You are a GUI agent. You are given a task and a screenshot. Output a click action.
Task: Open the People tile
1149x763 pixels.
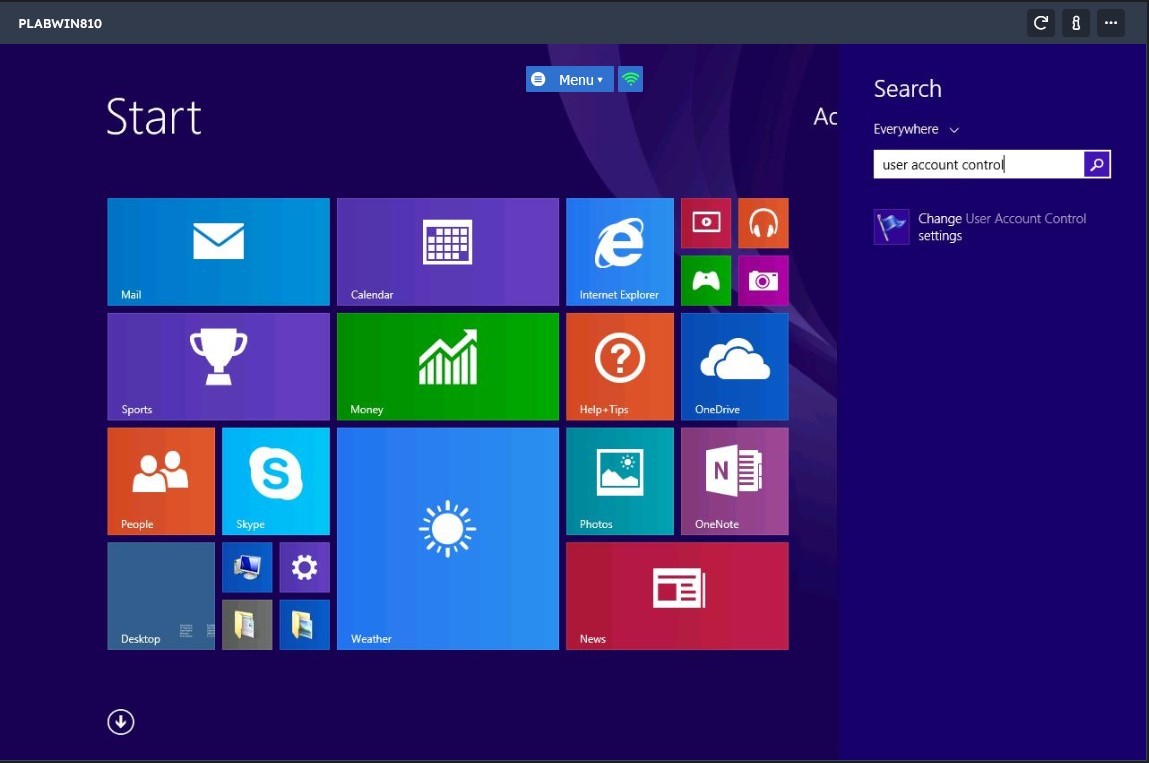pyautogui.click(x=161, y=482)
